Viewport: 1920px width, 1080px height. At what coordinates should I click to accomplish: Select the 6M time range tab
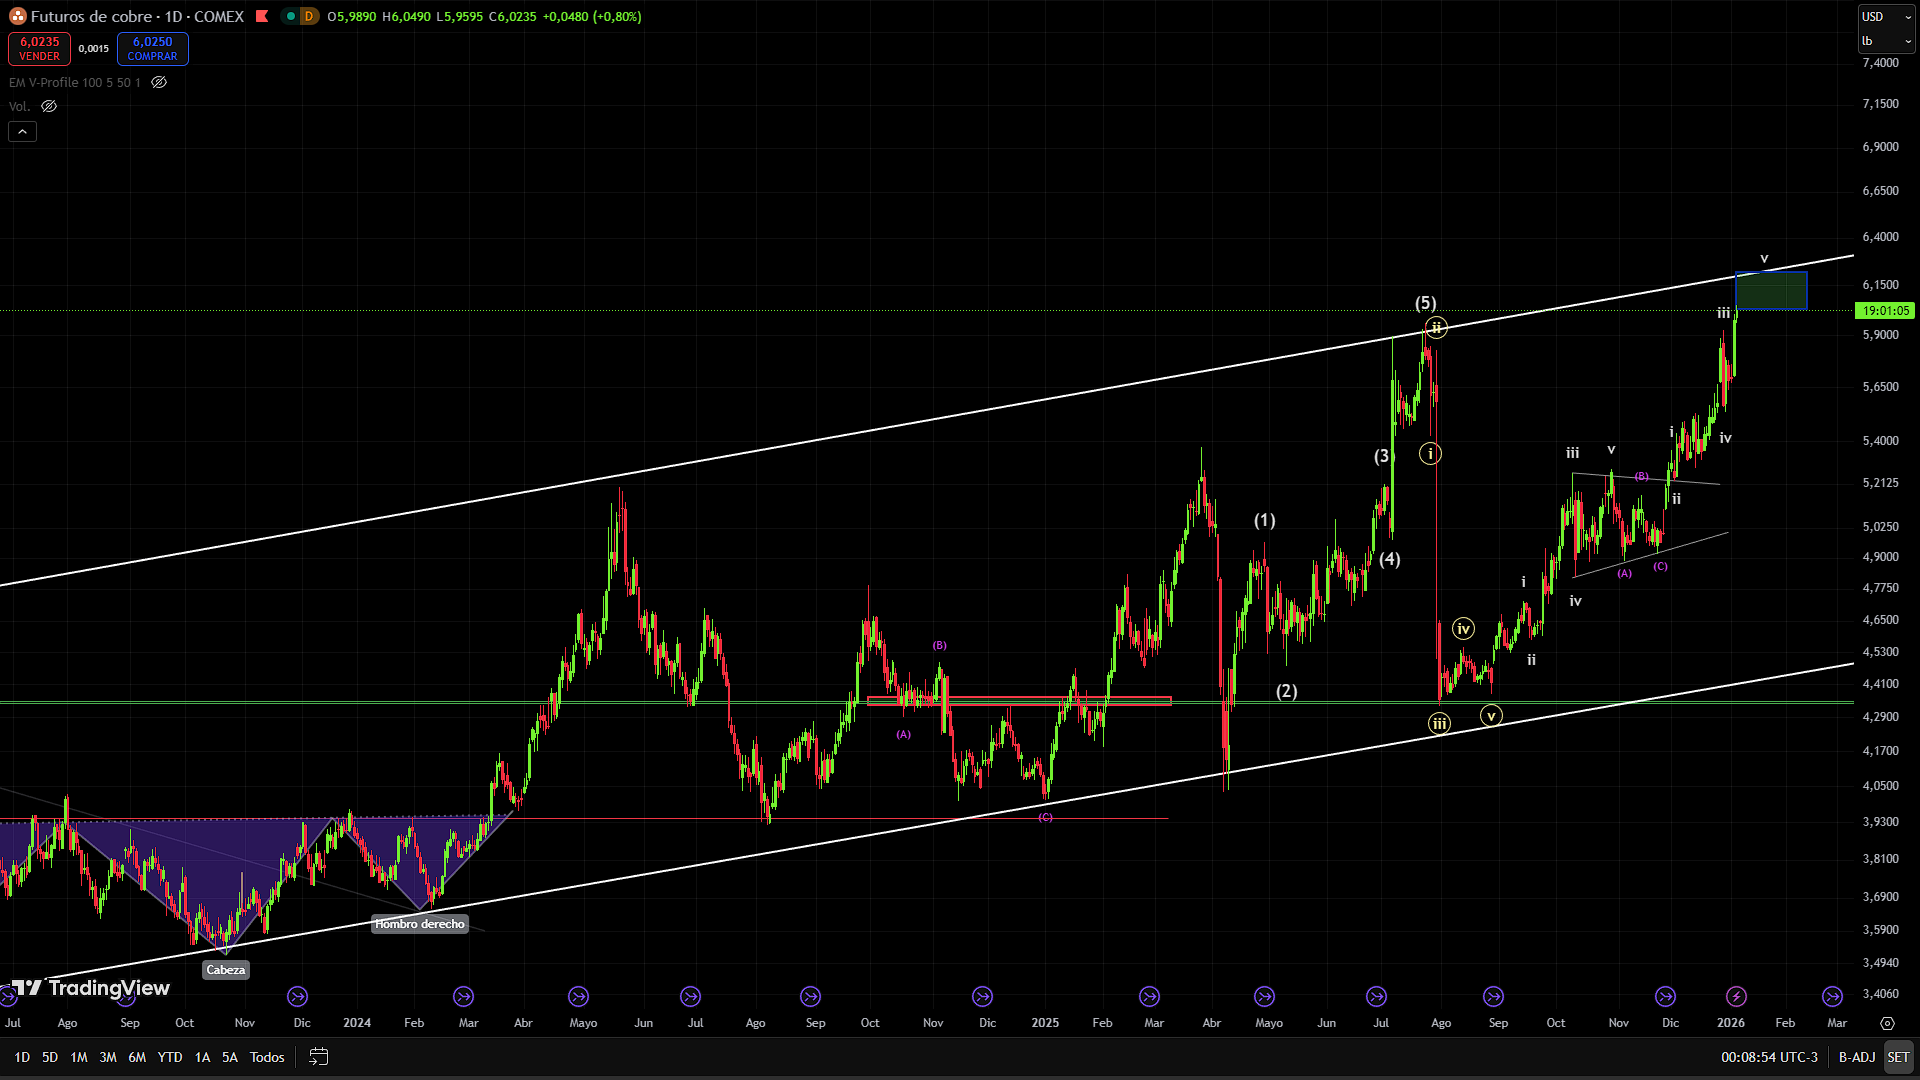(137, 1057)
